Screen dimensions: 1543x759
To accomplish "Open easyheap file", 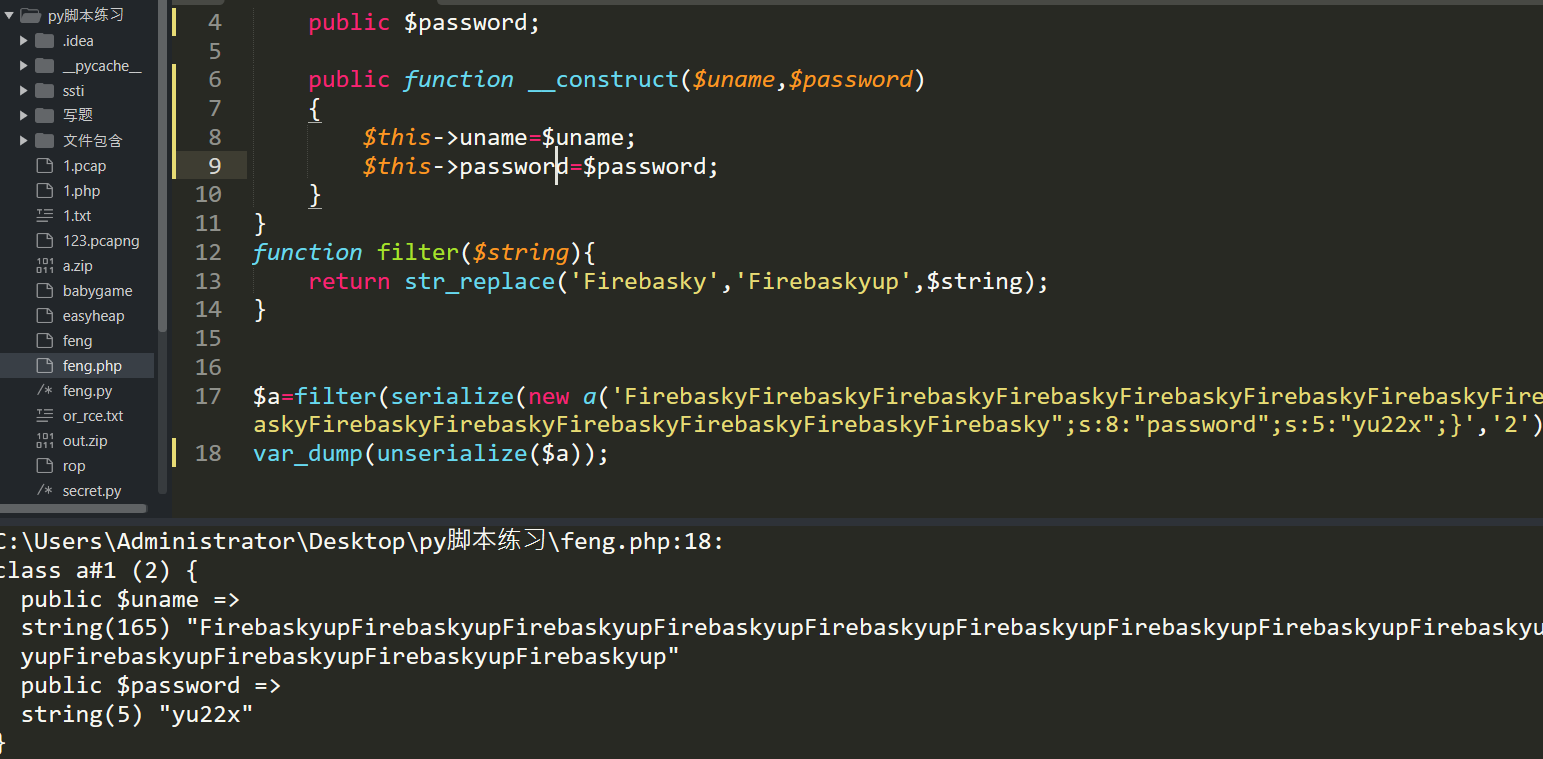I will tap(93, 316).
